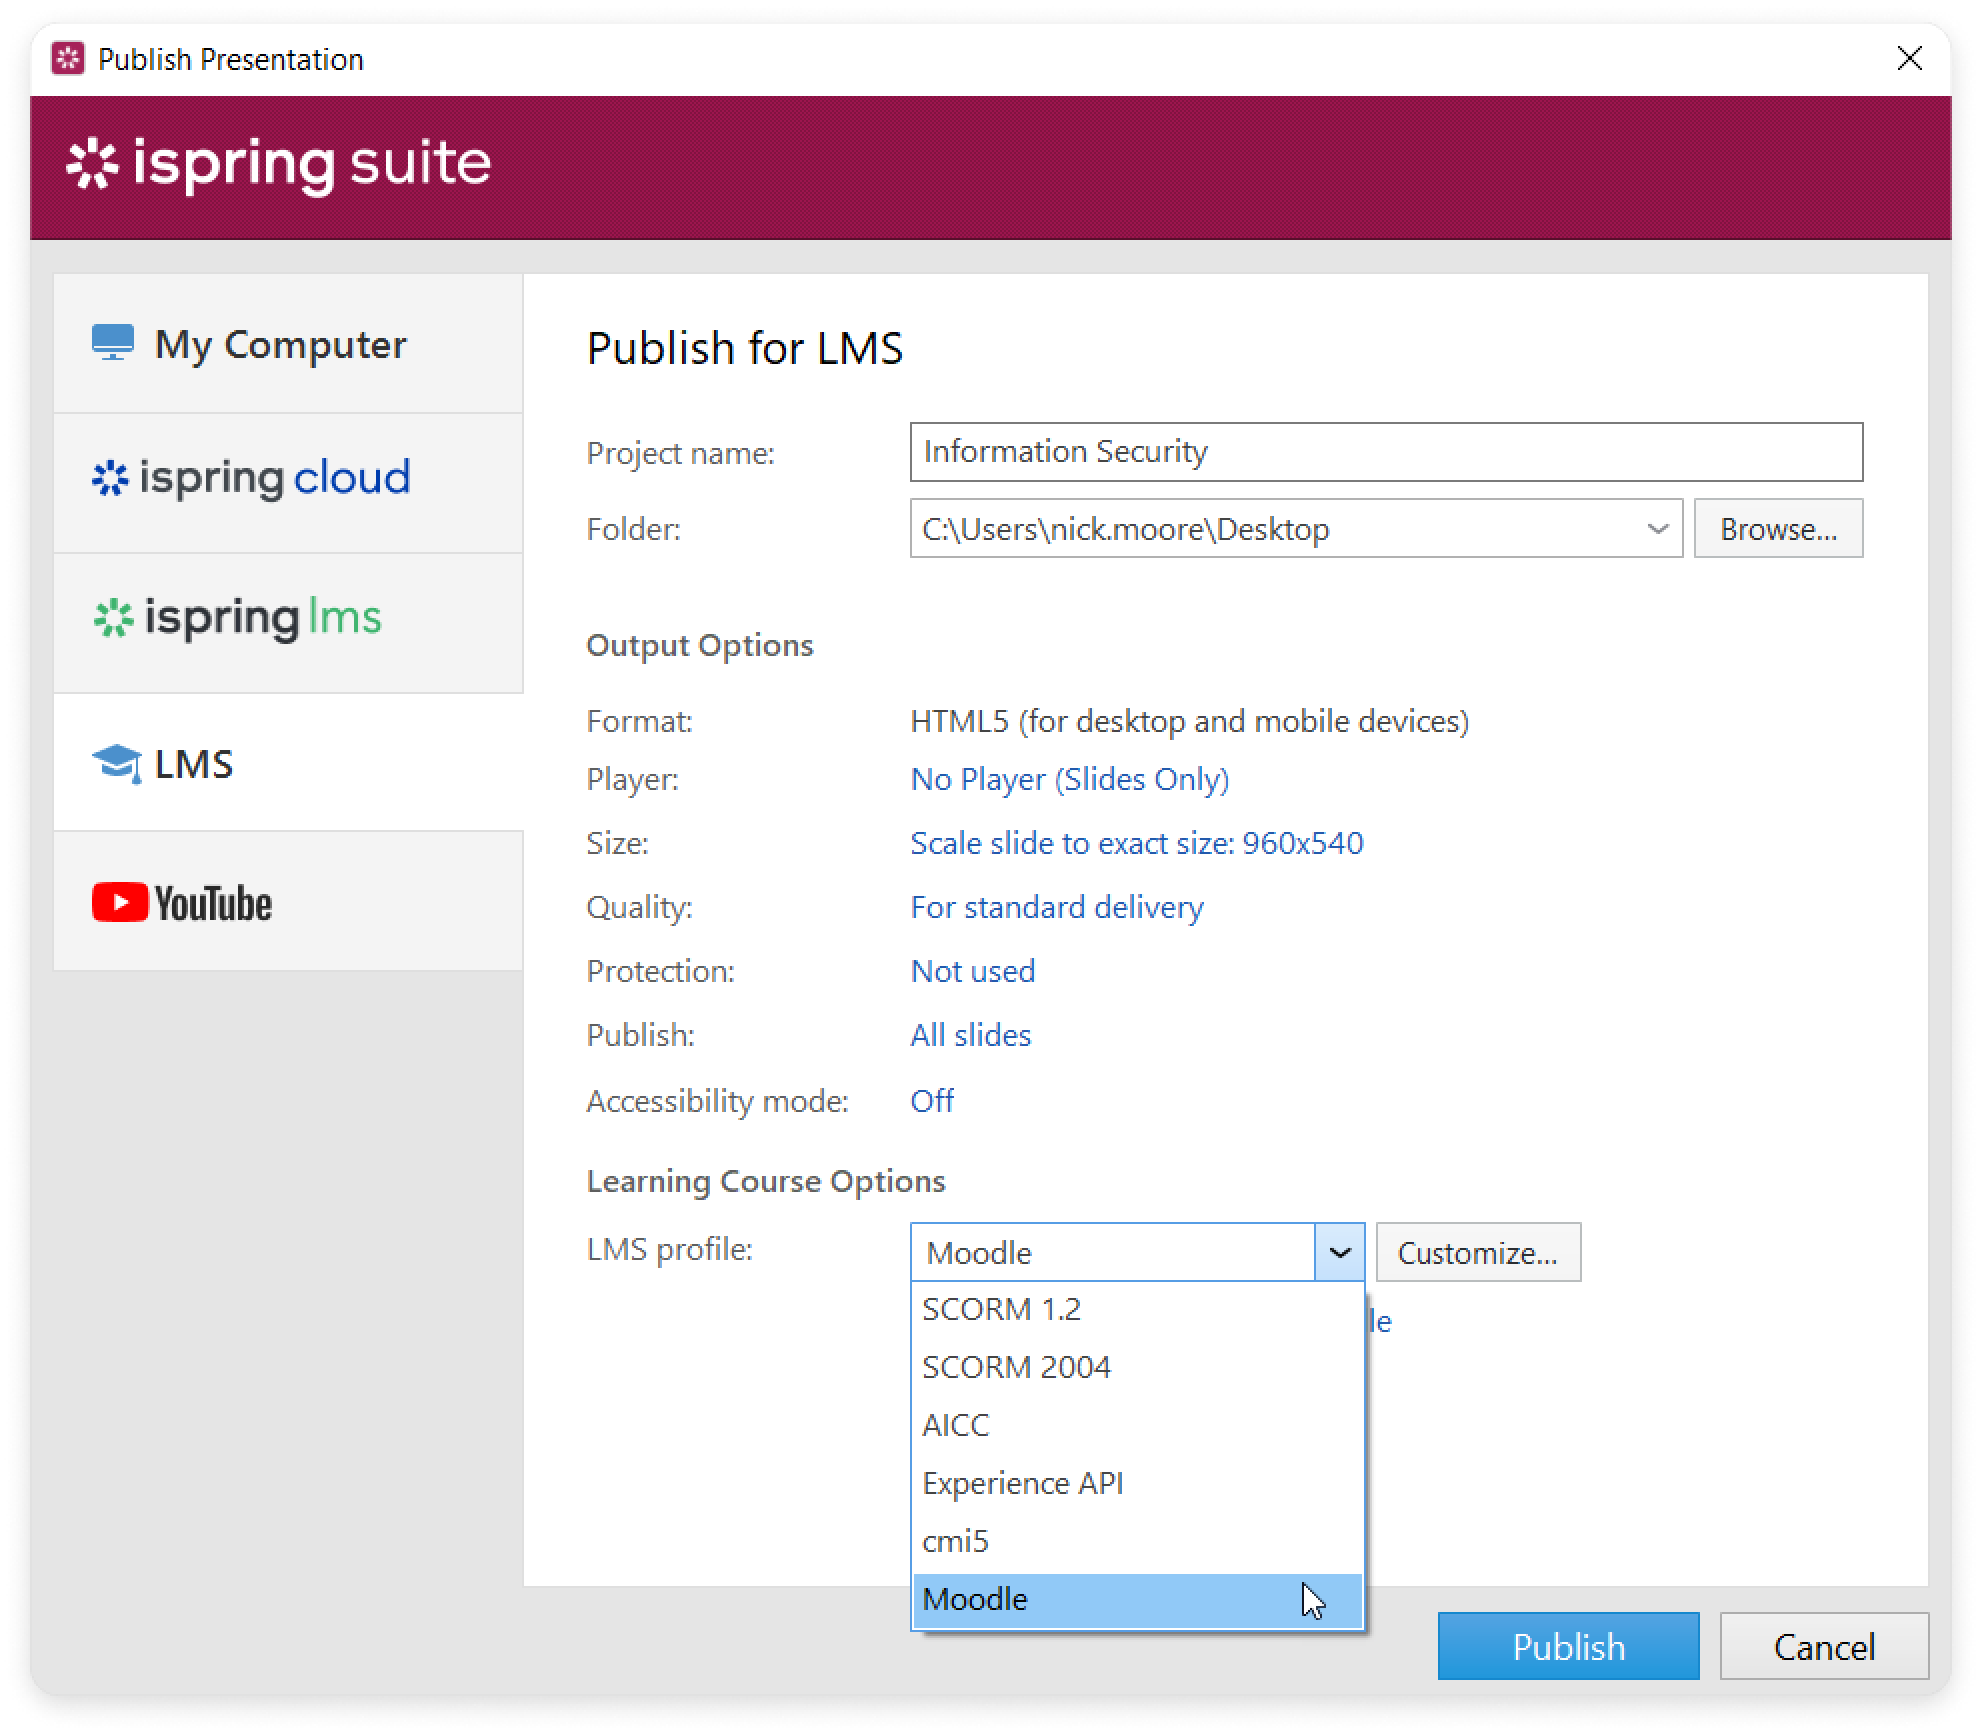Pick the AICC profile option
This screenshot has height=1734, width=1982.
[955, 1425]
